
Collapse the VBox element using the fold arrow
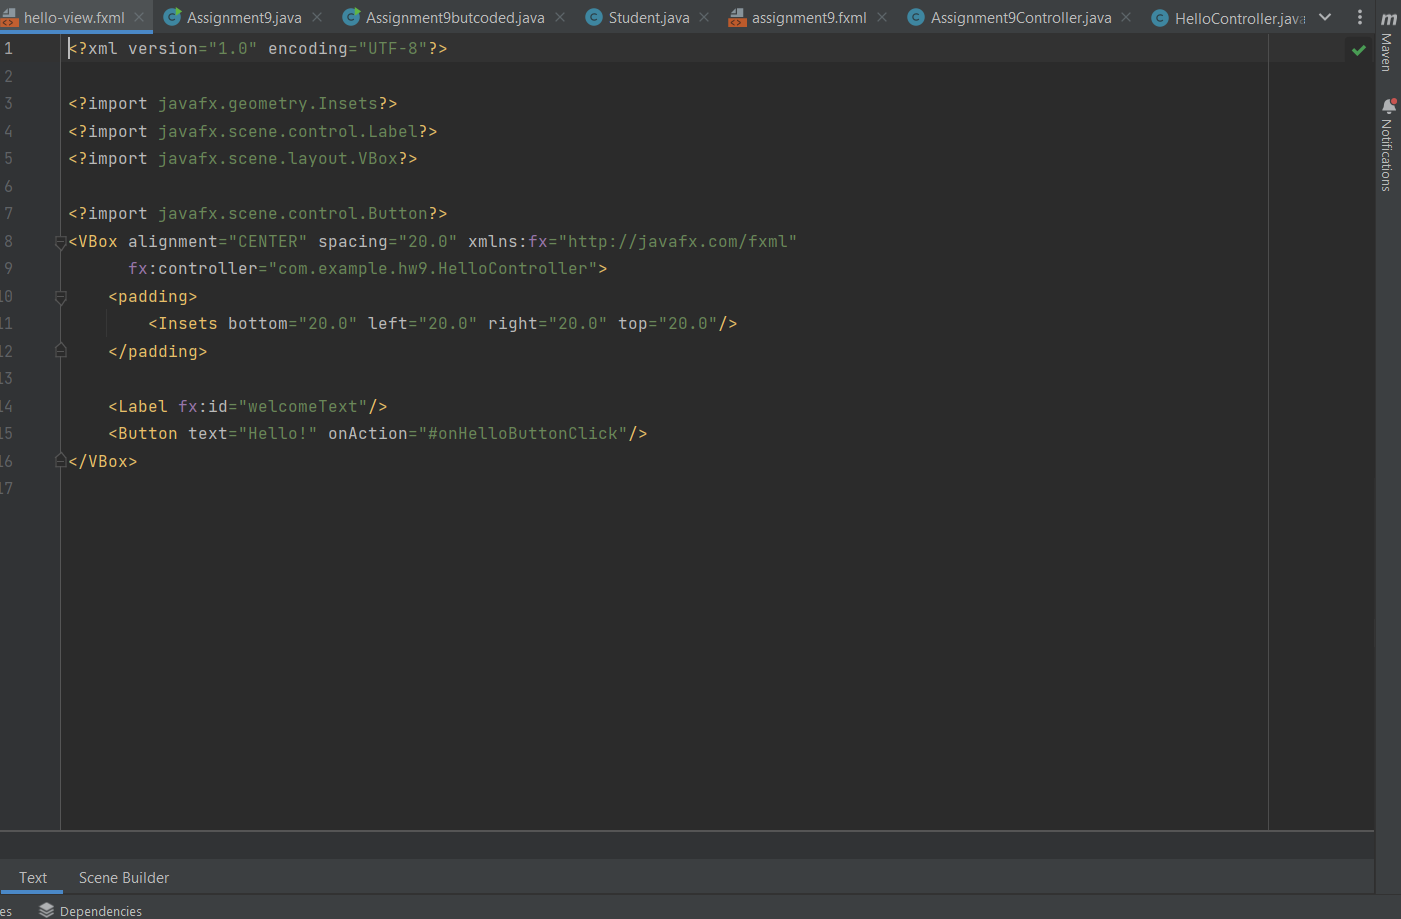[x=60, y=241]
